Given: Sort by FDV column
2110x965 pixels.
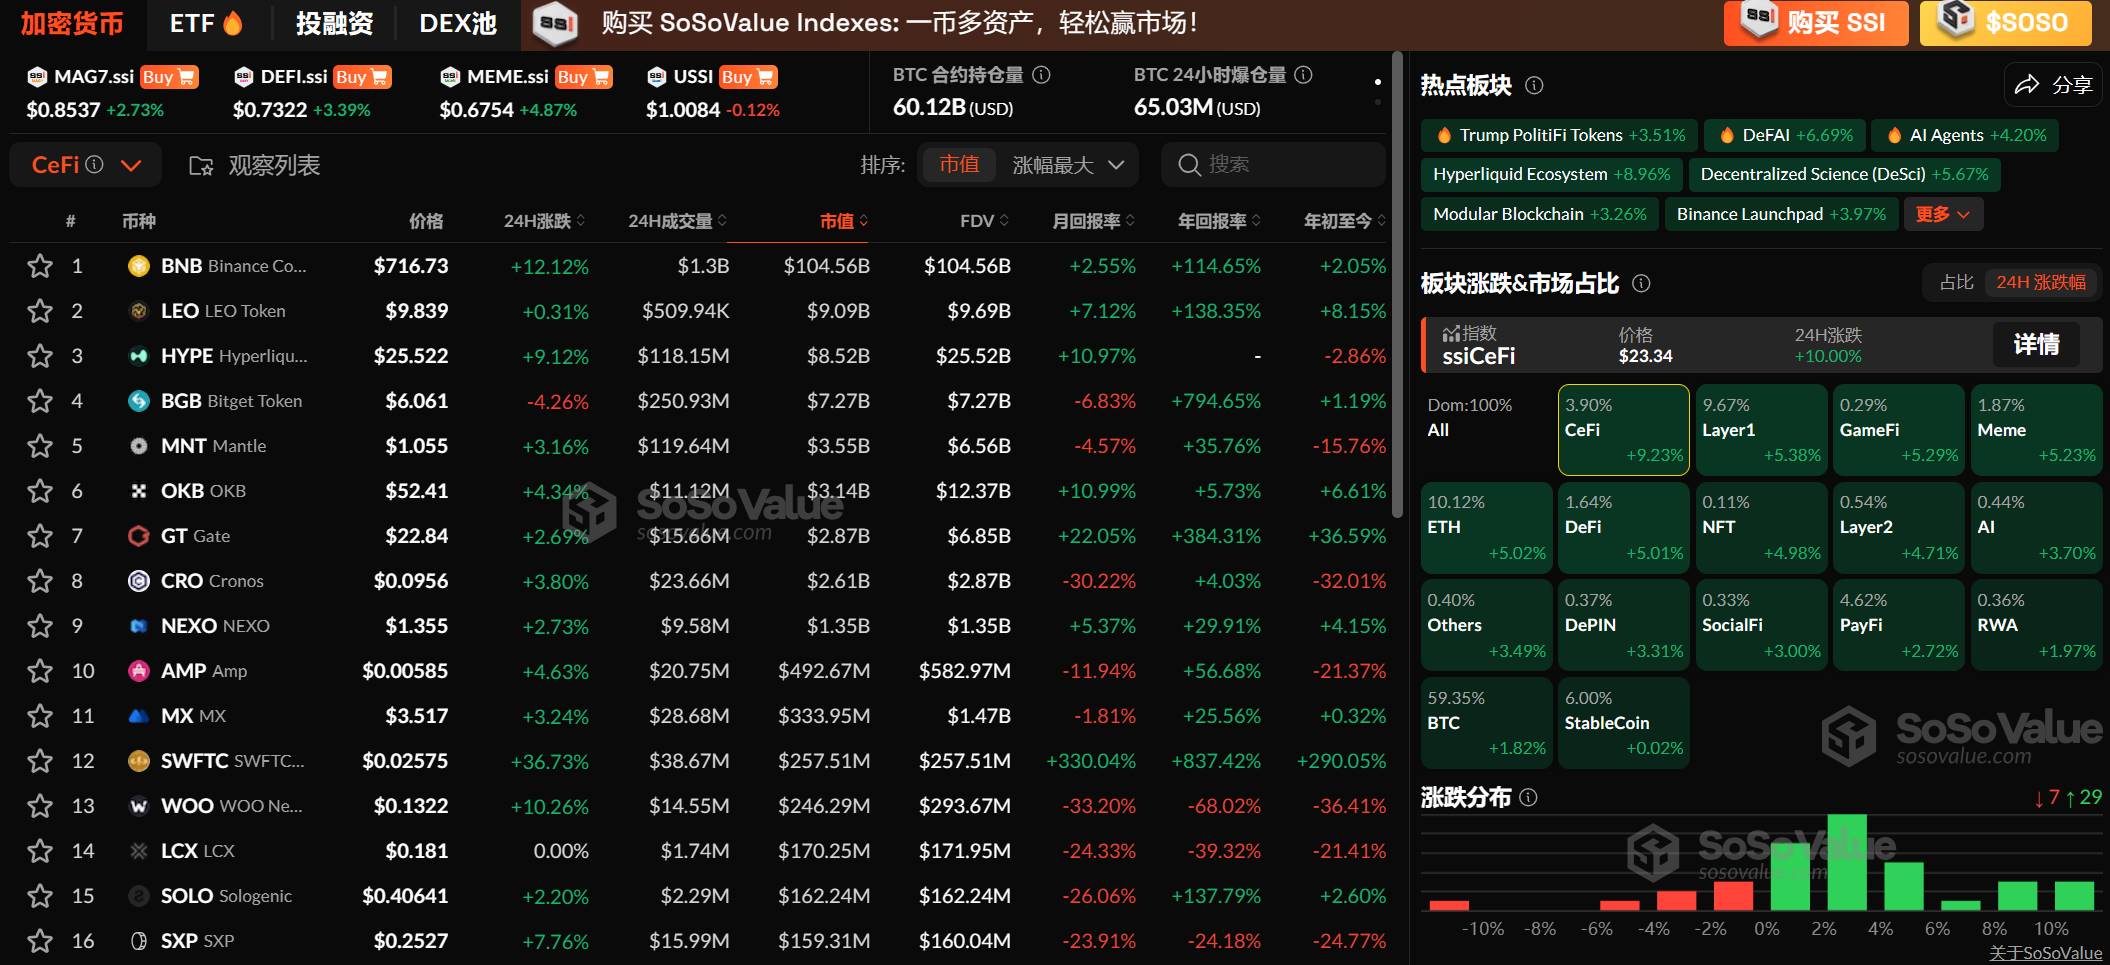Looking at the screenshot, I should coord(984,221).
